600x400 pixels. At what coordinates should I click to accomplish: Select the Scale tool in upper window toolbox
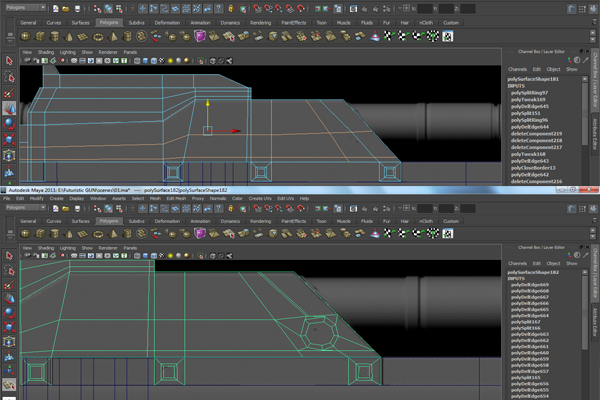(9, 139)
